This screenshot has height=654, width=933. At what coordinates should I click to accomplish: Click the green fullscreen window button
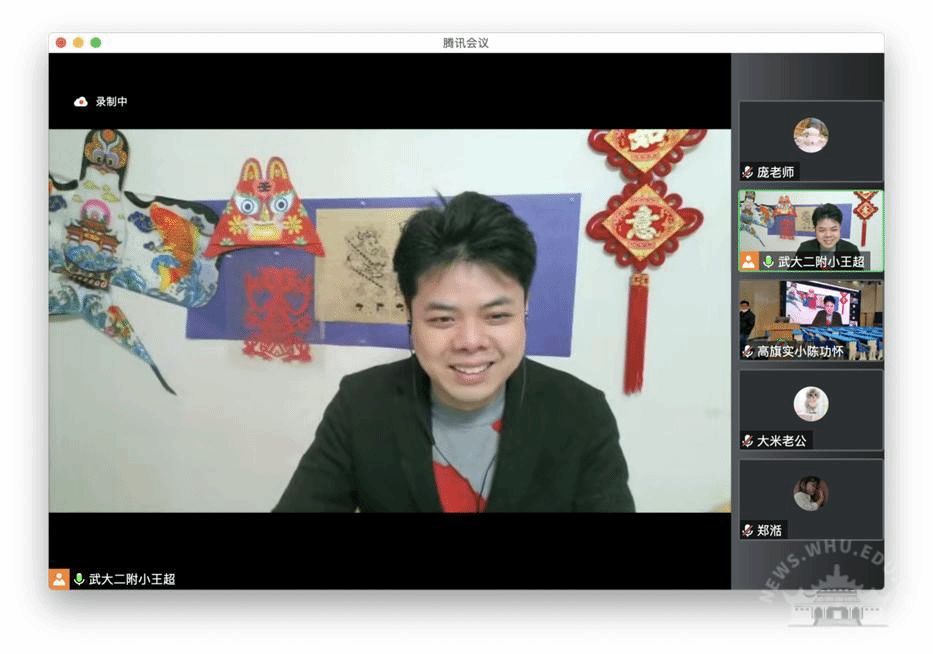tap(96, 43)
